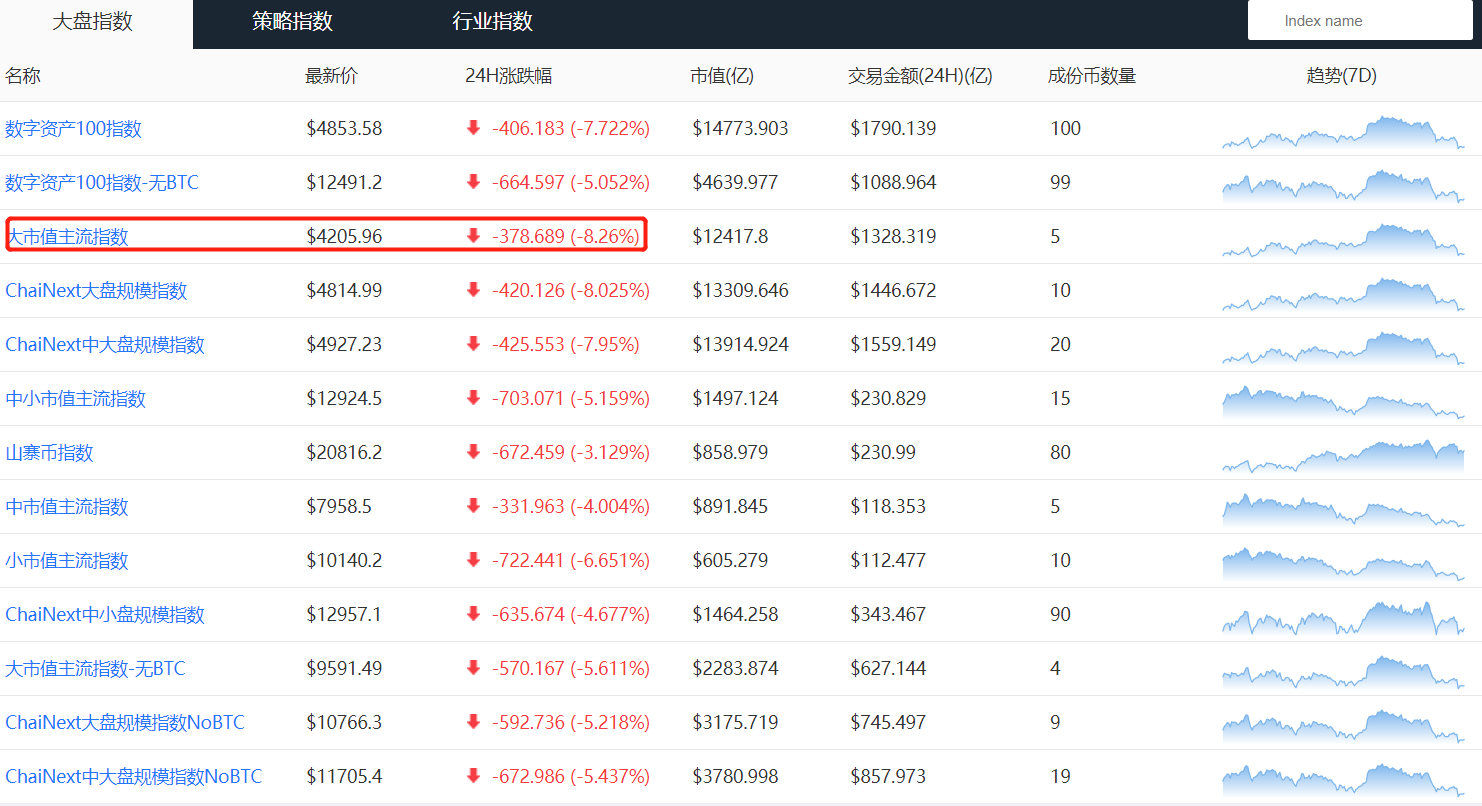Screen dimensions: 1482x806
Task: Click the 市值(亿) column header
Action: tap(722, 76)
